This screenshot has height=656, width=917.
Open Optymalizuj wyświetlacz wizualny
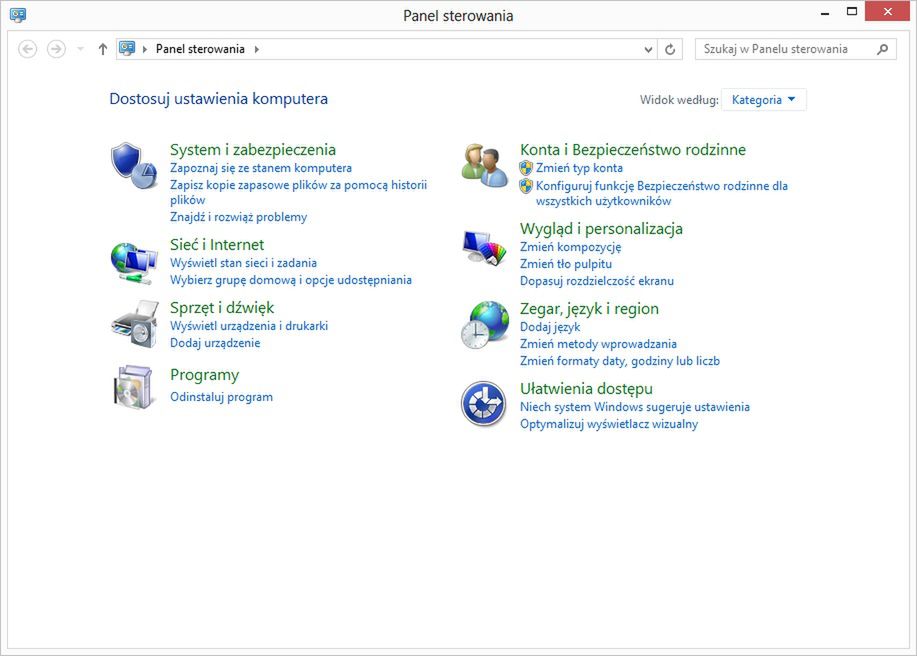click(609, 424)
